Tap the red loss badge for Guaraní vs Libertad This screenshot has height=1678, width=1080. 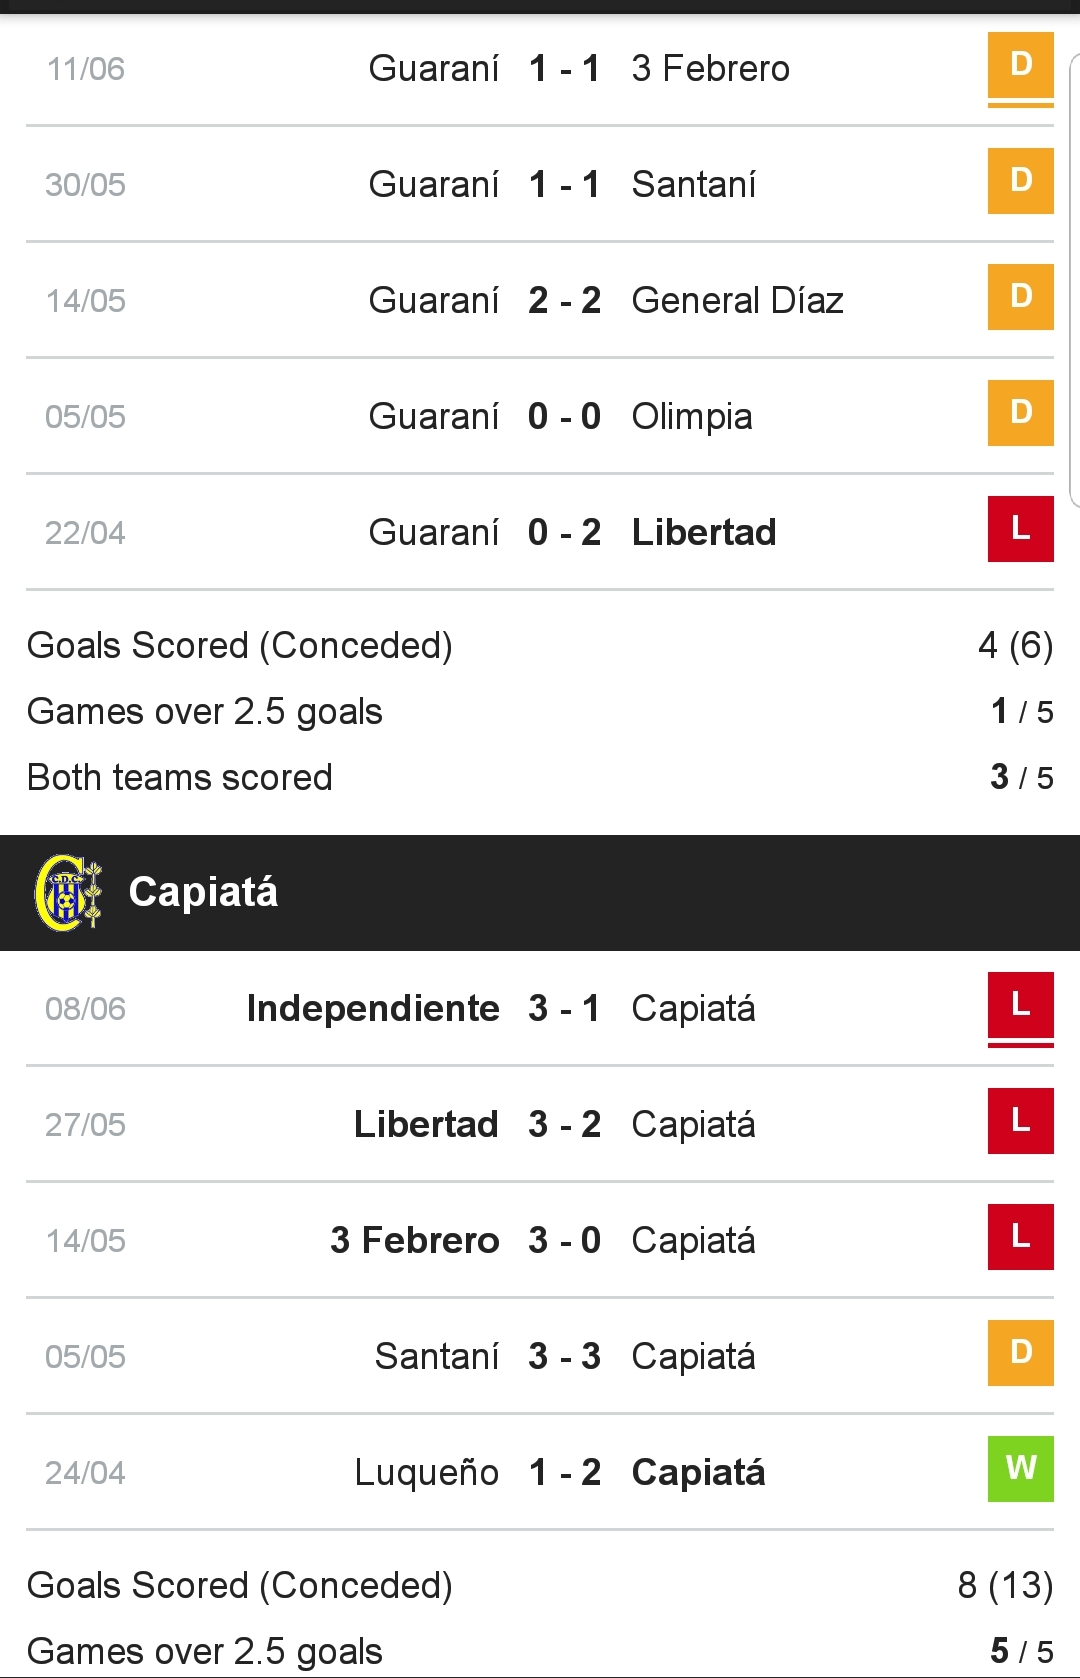point(1020,529)
